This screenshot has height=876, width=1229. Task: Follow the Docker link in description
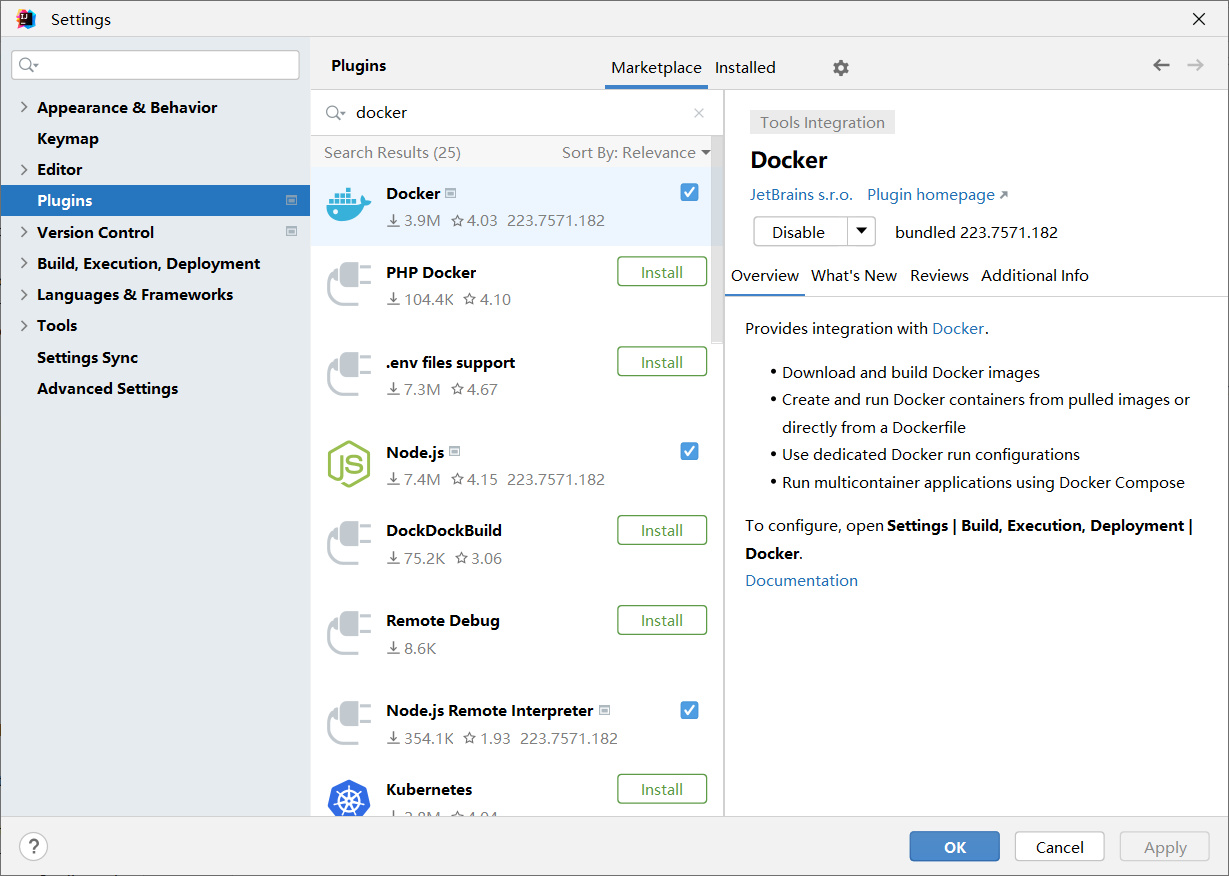point(958,328)
